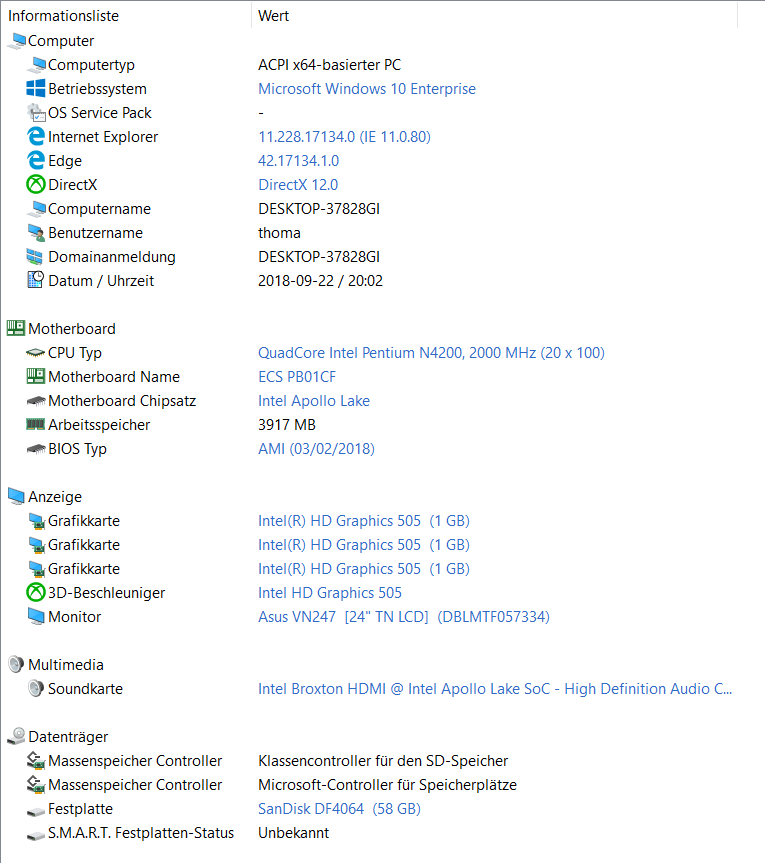Select the Anzeige category row
The height and width of the screenshot is (863, 765).
point(55,496)
